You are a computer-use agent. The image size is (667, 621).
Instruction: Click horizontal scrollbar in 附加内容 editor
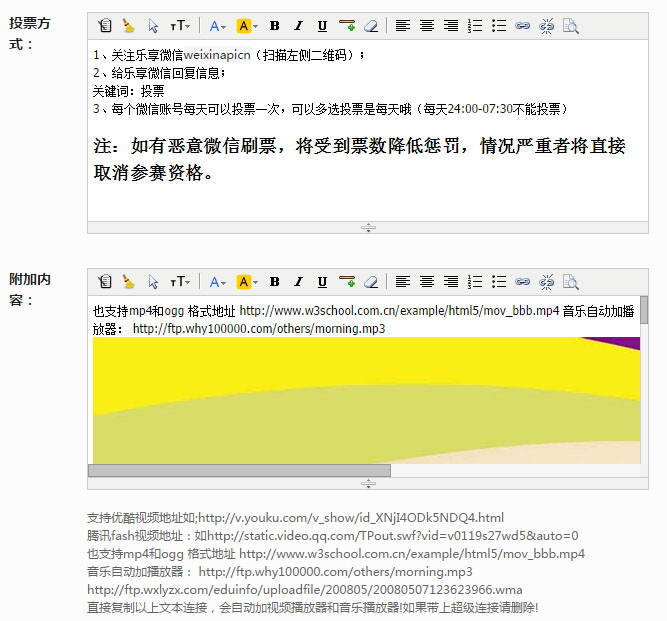tap(239, 470)
